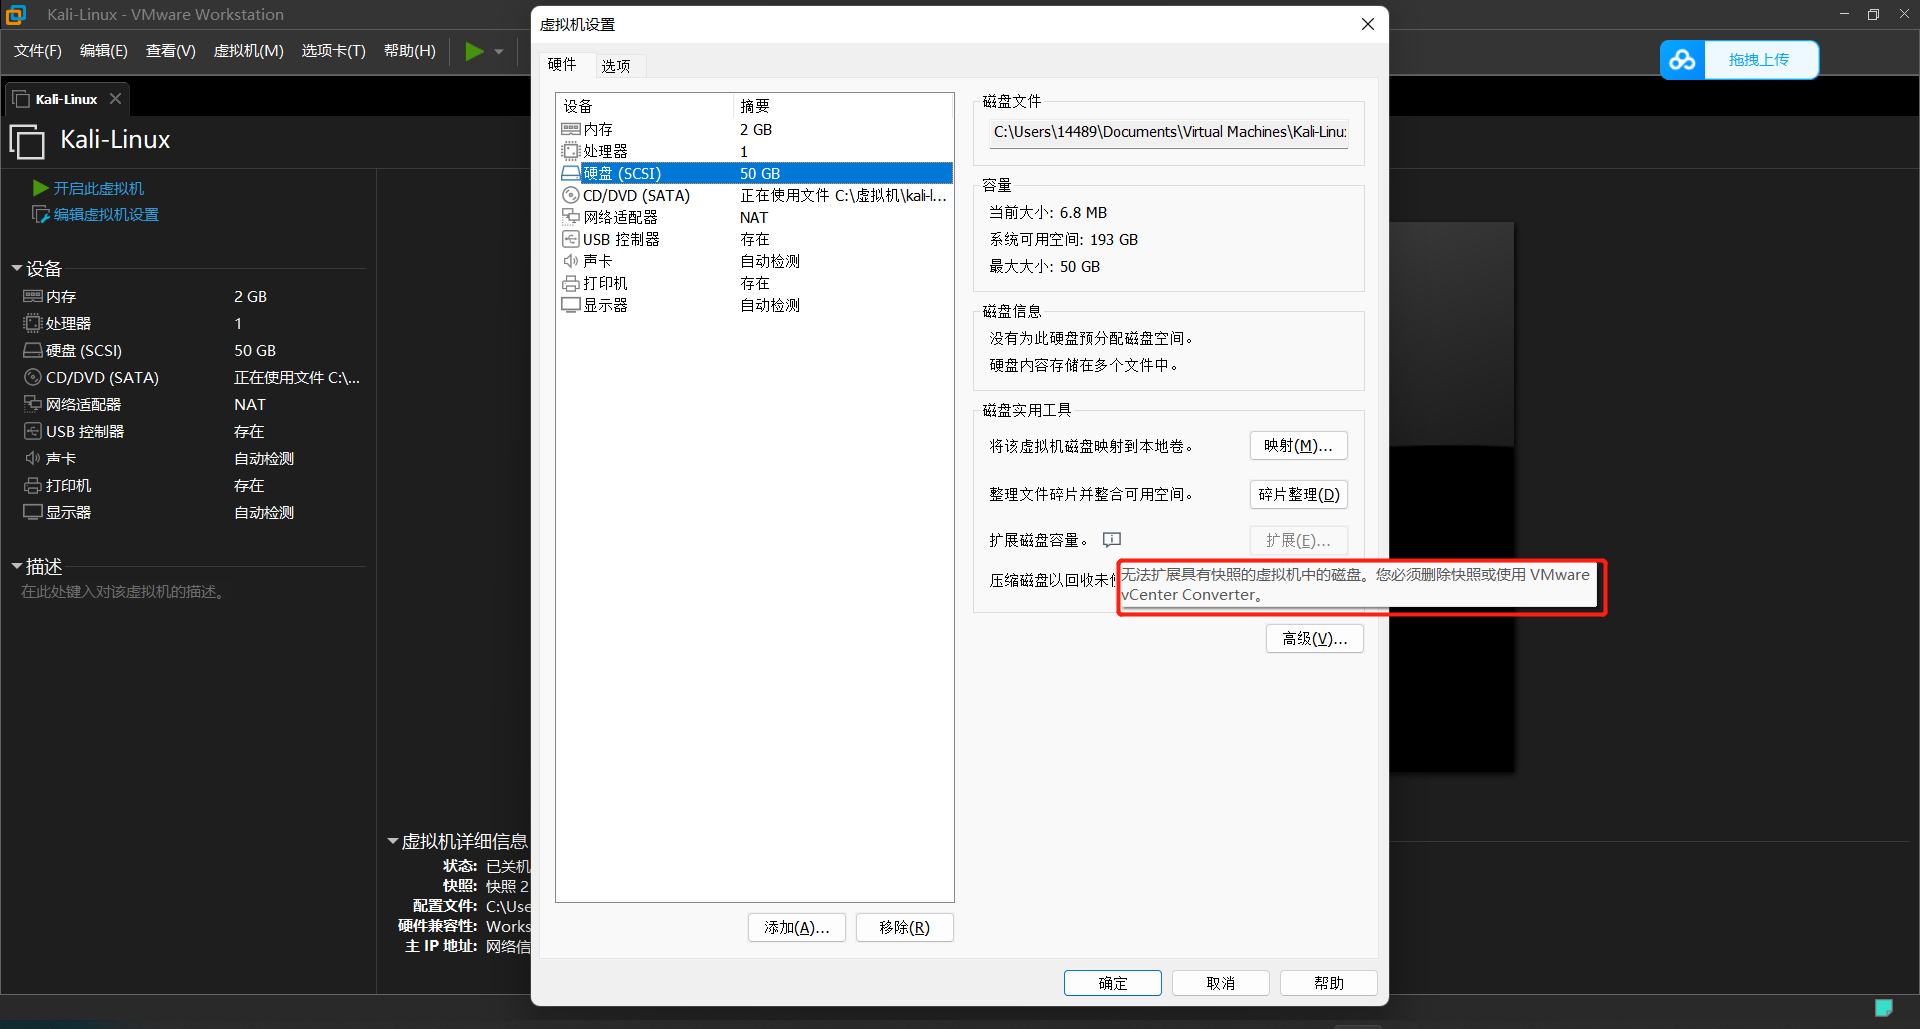Click the VMware Workstation logo in the title bar
This screenshot has width=1920, height=1029.
[x=16, y=14]
